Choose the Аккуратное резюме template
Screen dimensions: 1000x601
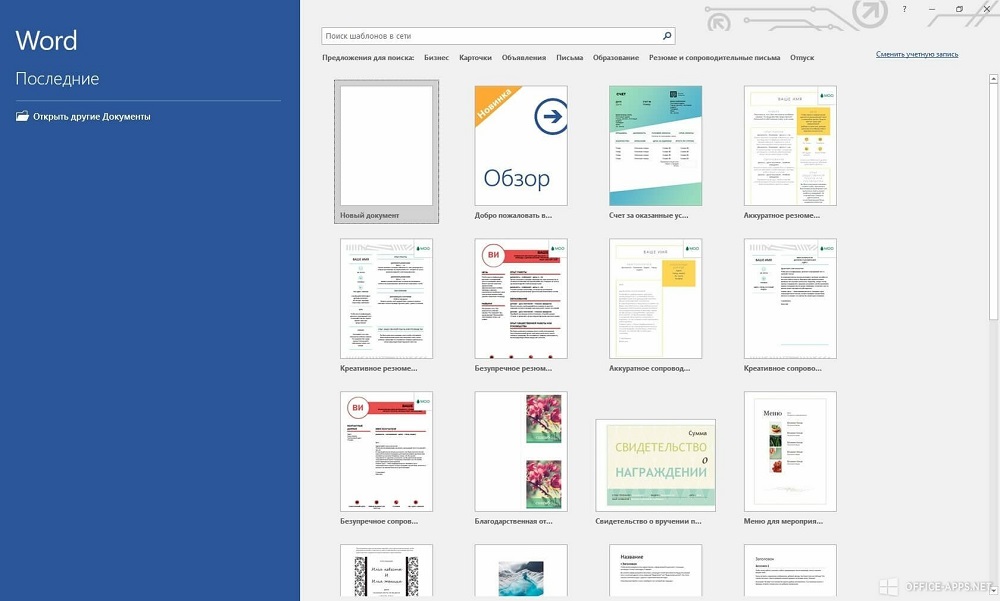click(790, 145)
